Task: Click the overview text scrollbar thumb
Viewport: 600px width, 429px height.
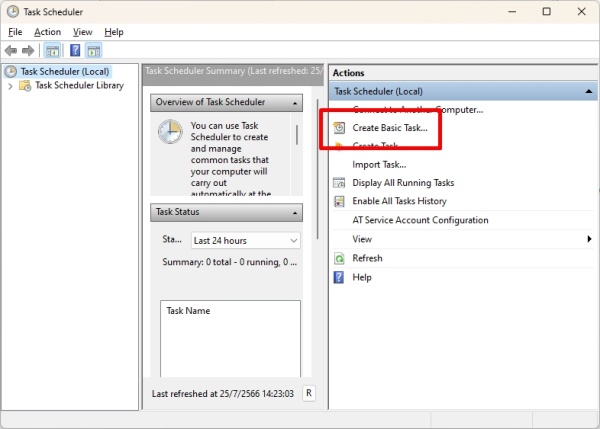Action: 297,134
